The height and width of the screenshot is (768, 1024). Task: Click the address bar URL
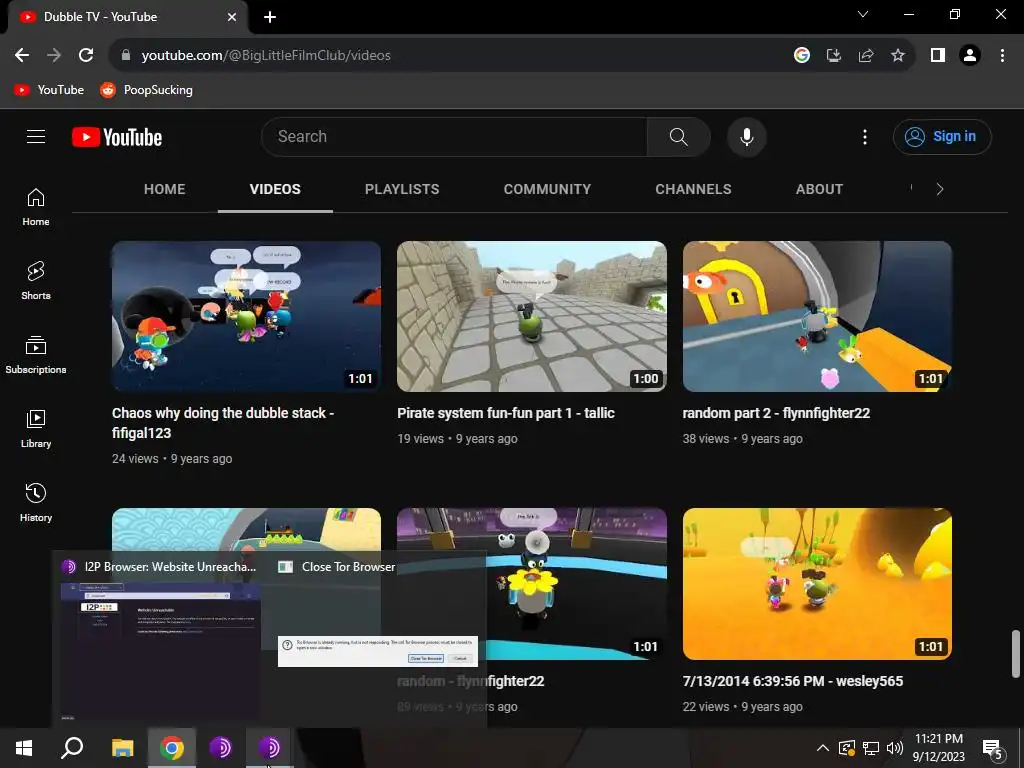click(266, 56)
